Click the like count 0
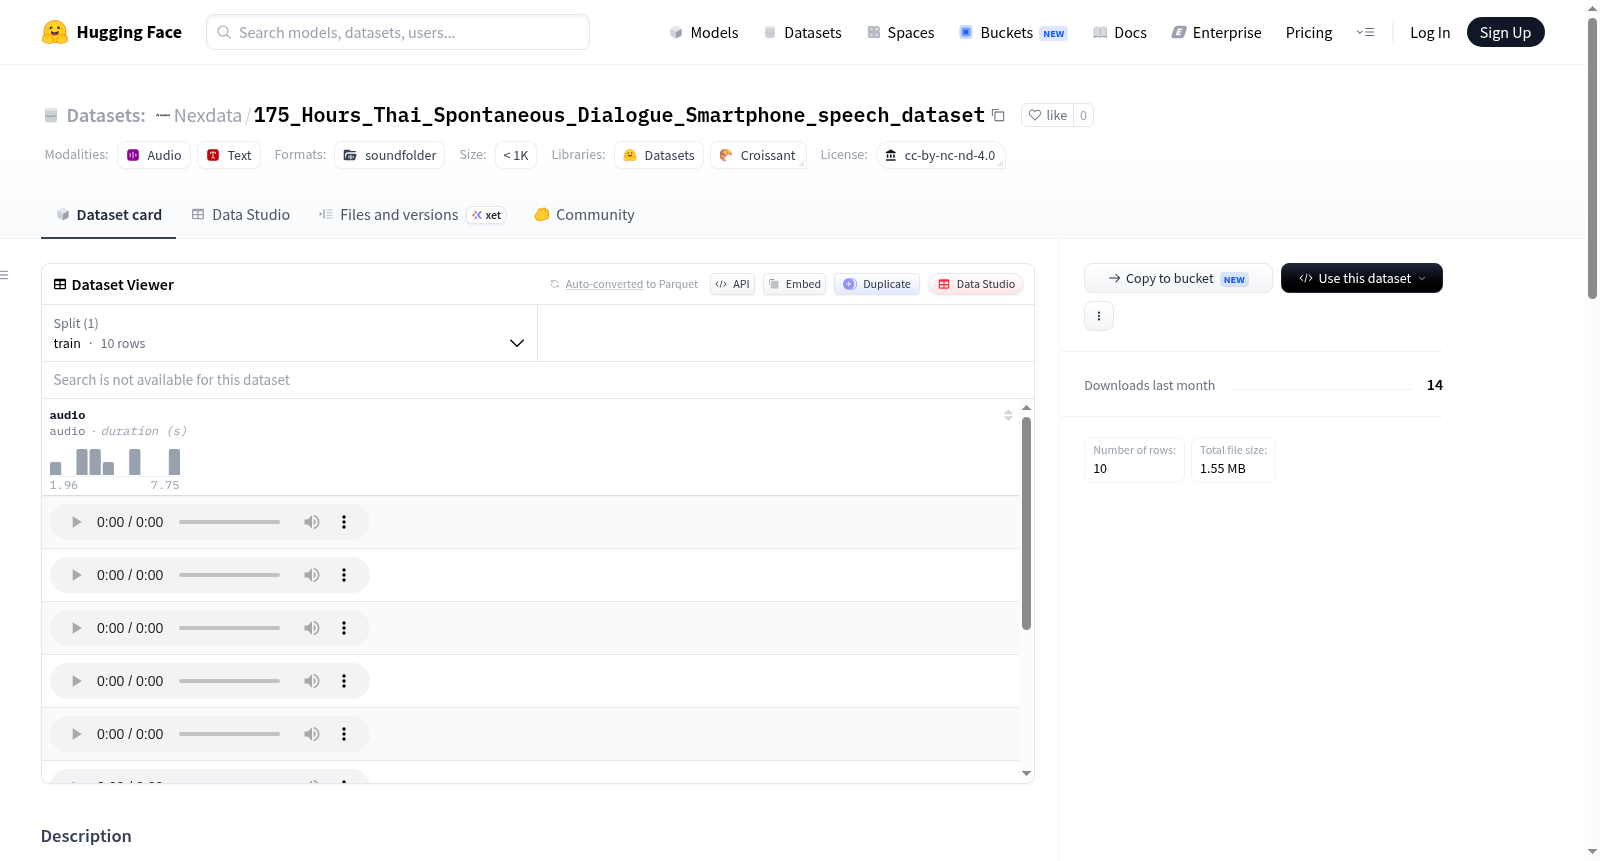The width and height of the screenshot is (1600, 861). pos(1083,115)
